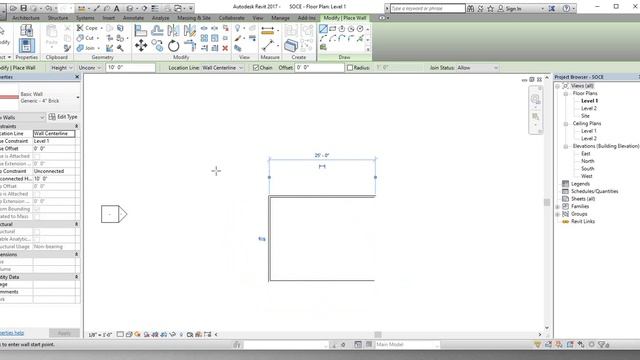The height and width of the screenshot is (360, 640).
Task: Open the Properties palette button in ribbon
Action: click(x=27, y=45)
